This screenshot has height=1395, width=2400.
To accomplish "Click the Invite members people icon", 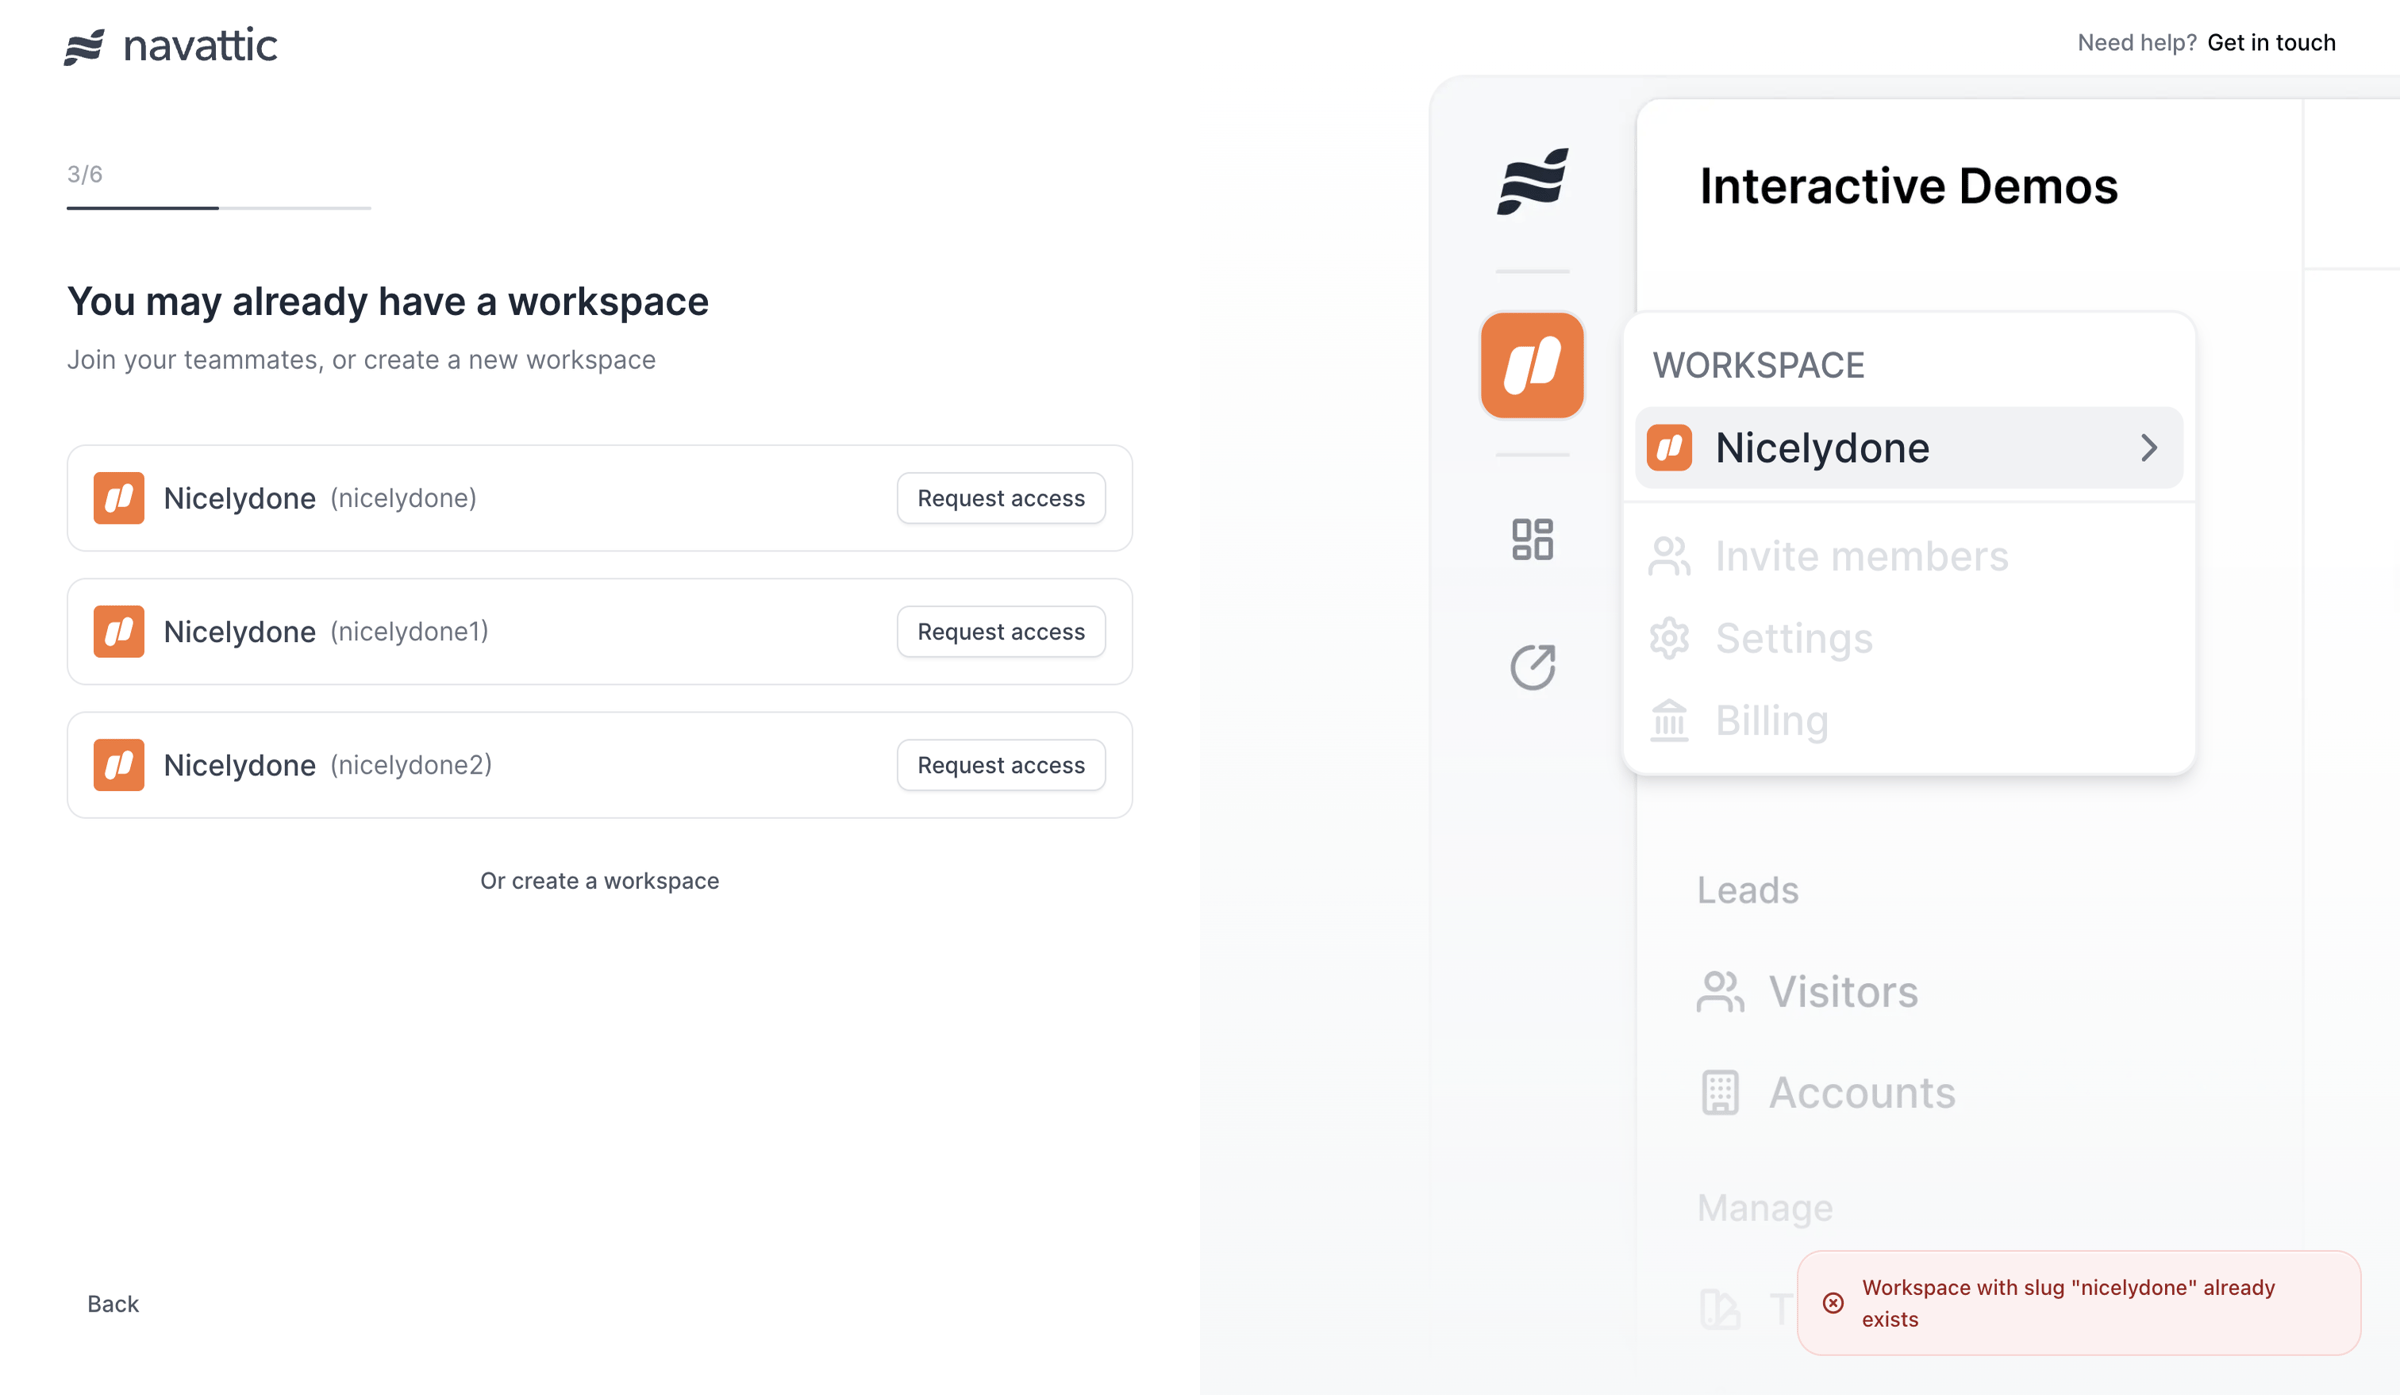I will pyautogui.click(x=1669, y=556).
